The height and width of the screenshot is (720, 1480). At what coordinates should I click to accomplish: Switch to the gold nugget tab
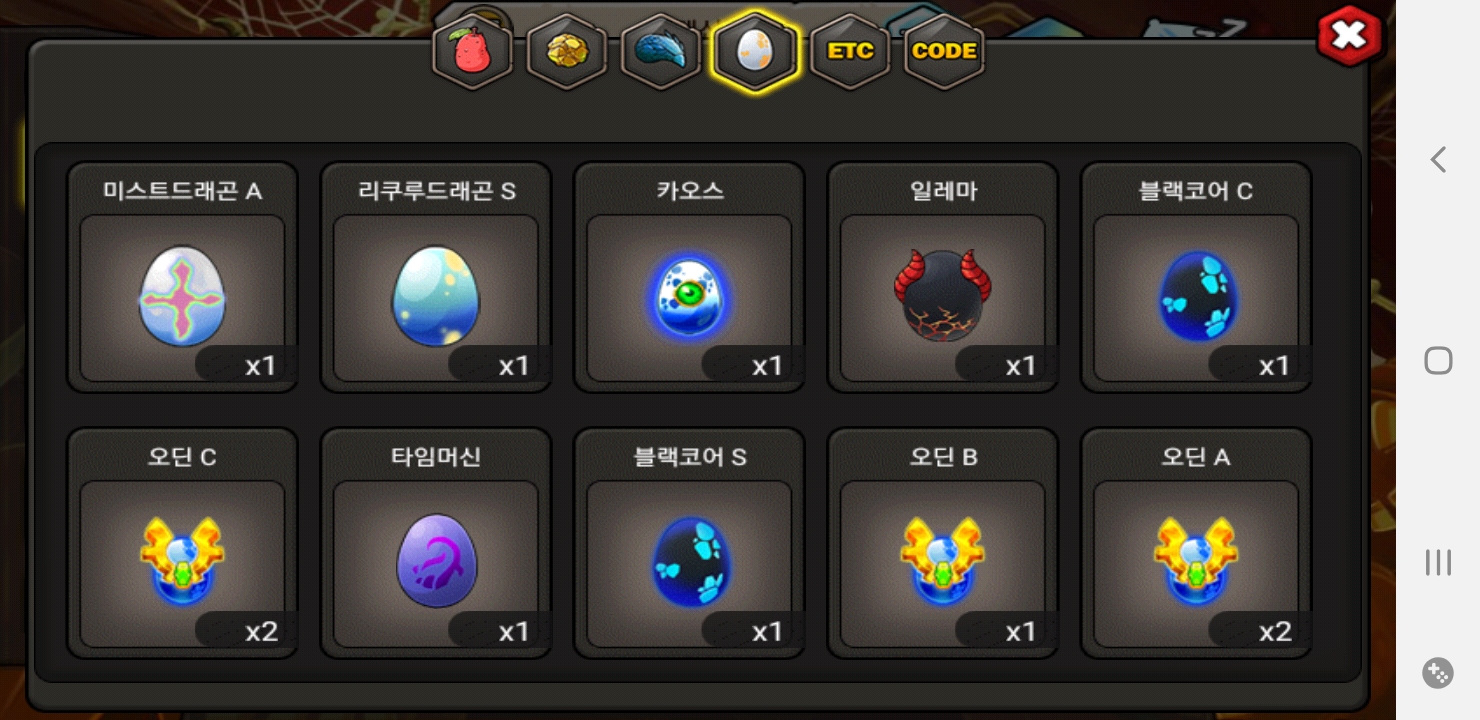pyautogui.click(x=567, y=51)
